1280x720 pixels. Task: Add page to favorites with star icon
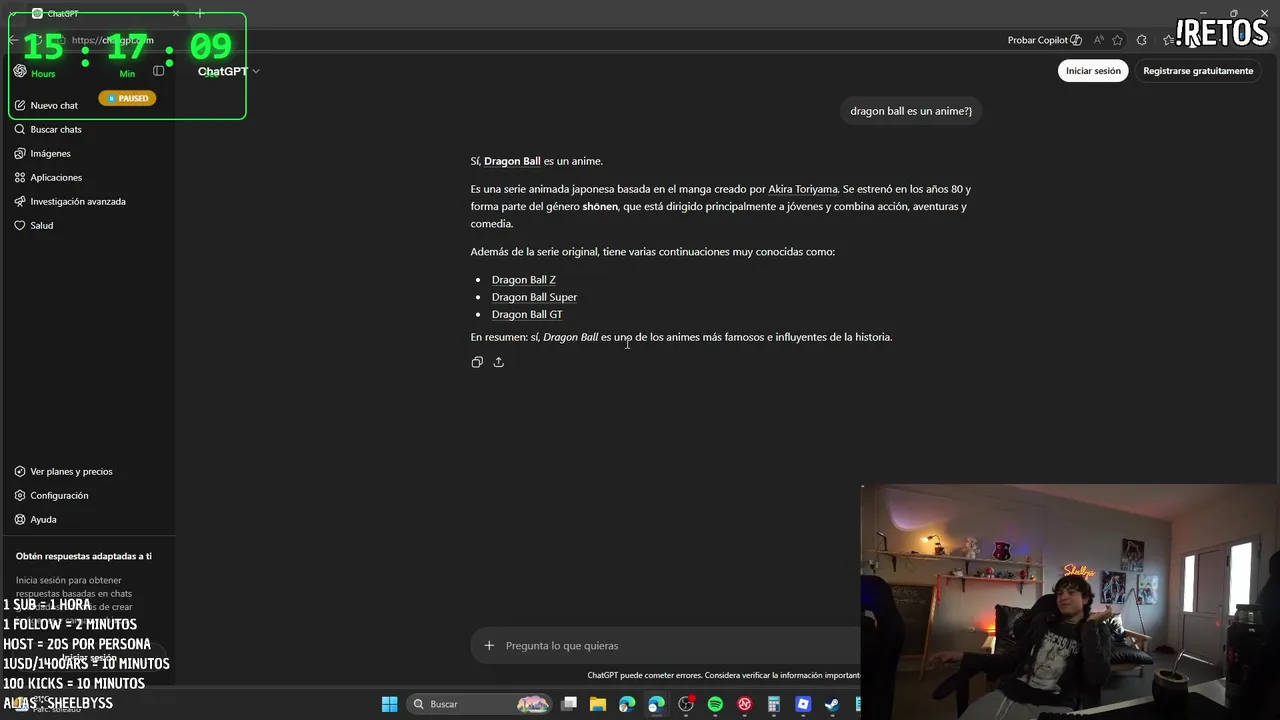(1118, 40)
